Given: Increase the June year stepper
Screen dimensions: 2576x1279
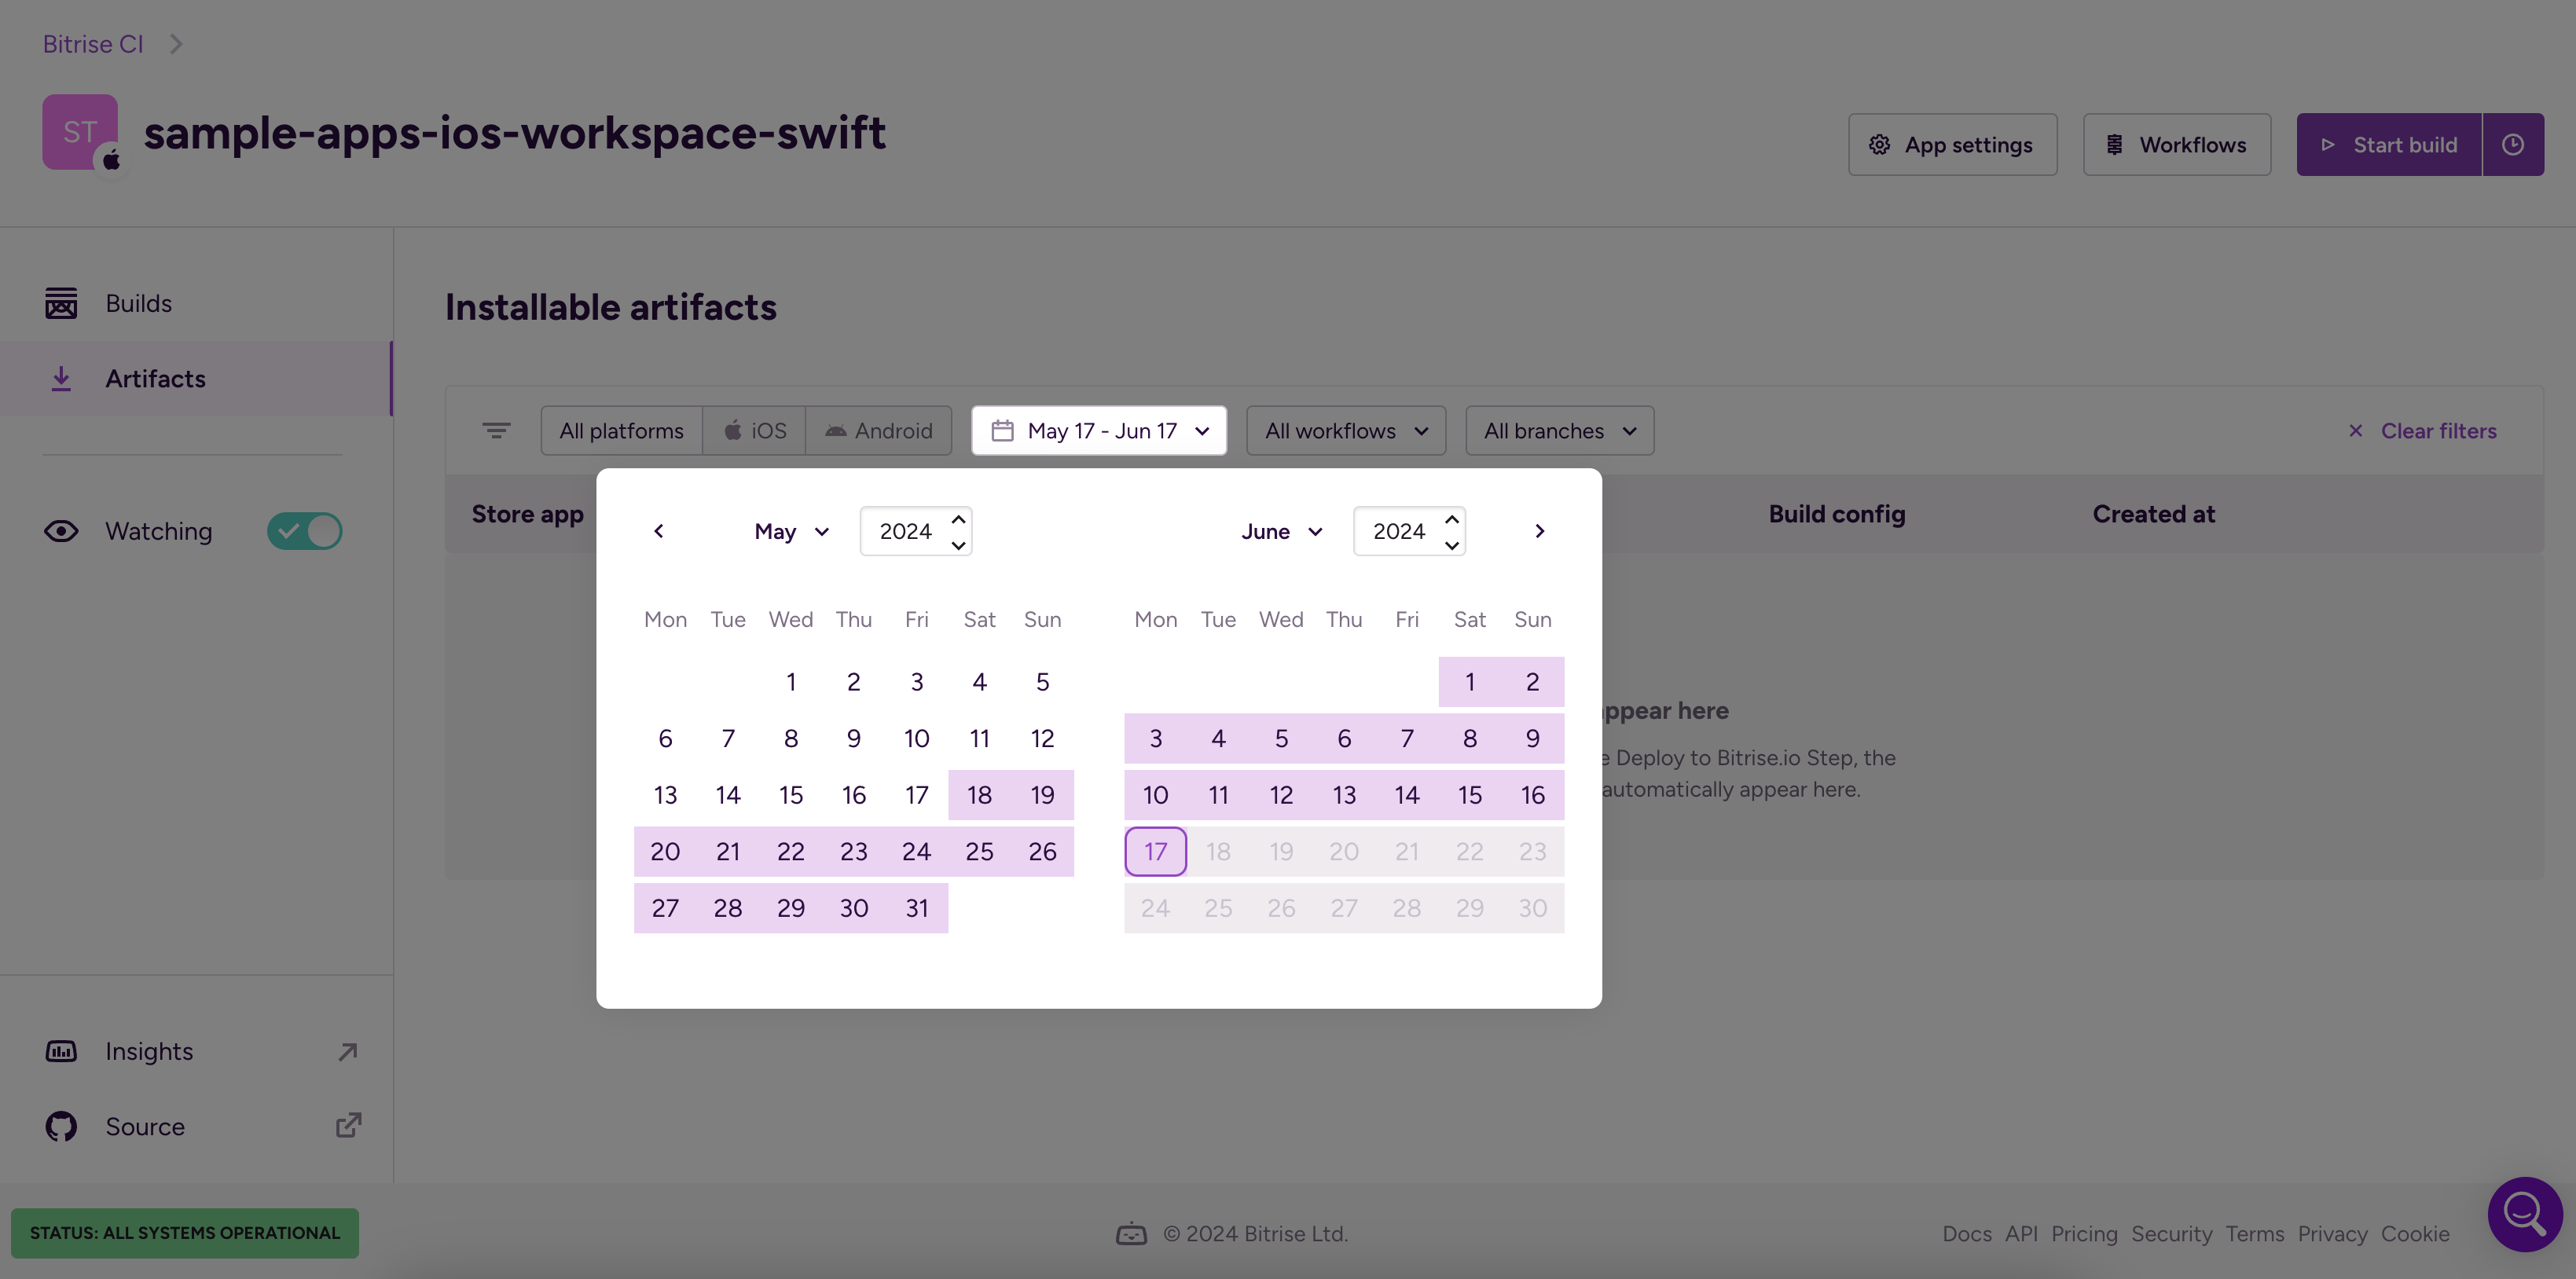Looking at the screenshot, I should 1452,519.
